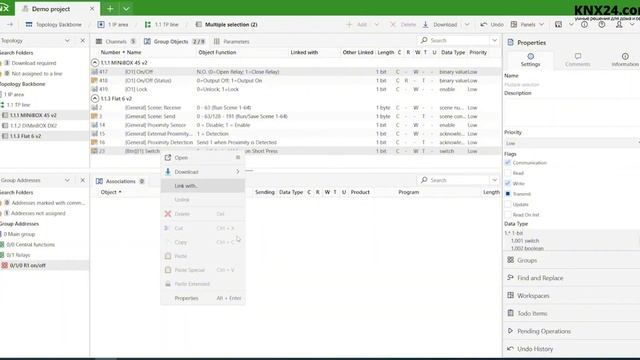Click the Open icon in the context menu
The image size is (640, 360).
click(168, 158)
